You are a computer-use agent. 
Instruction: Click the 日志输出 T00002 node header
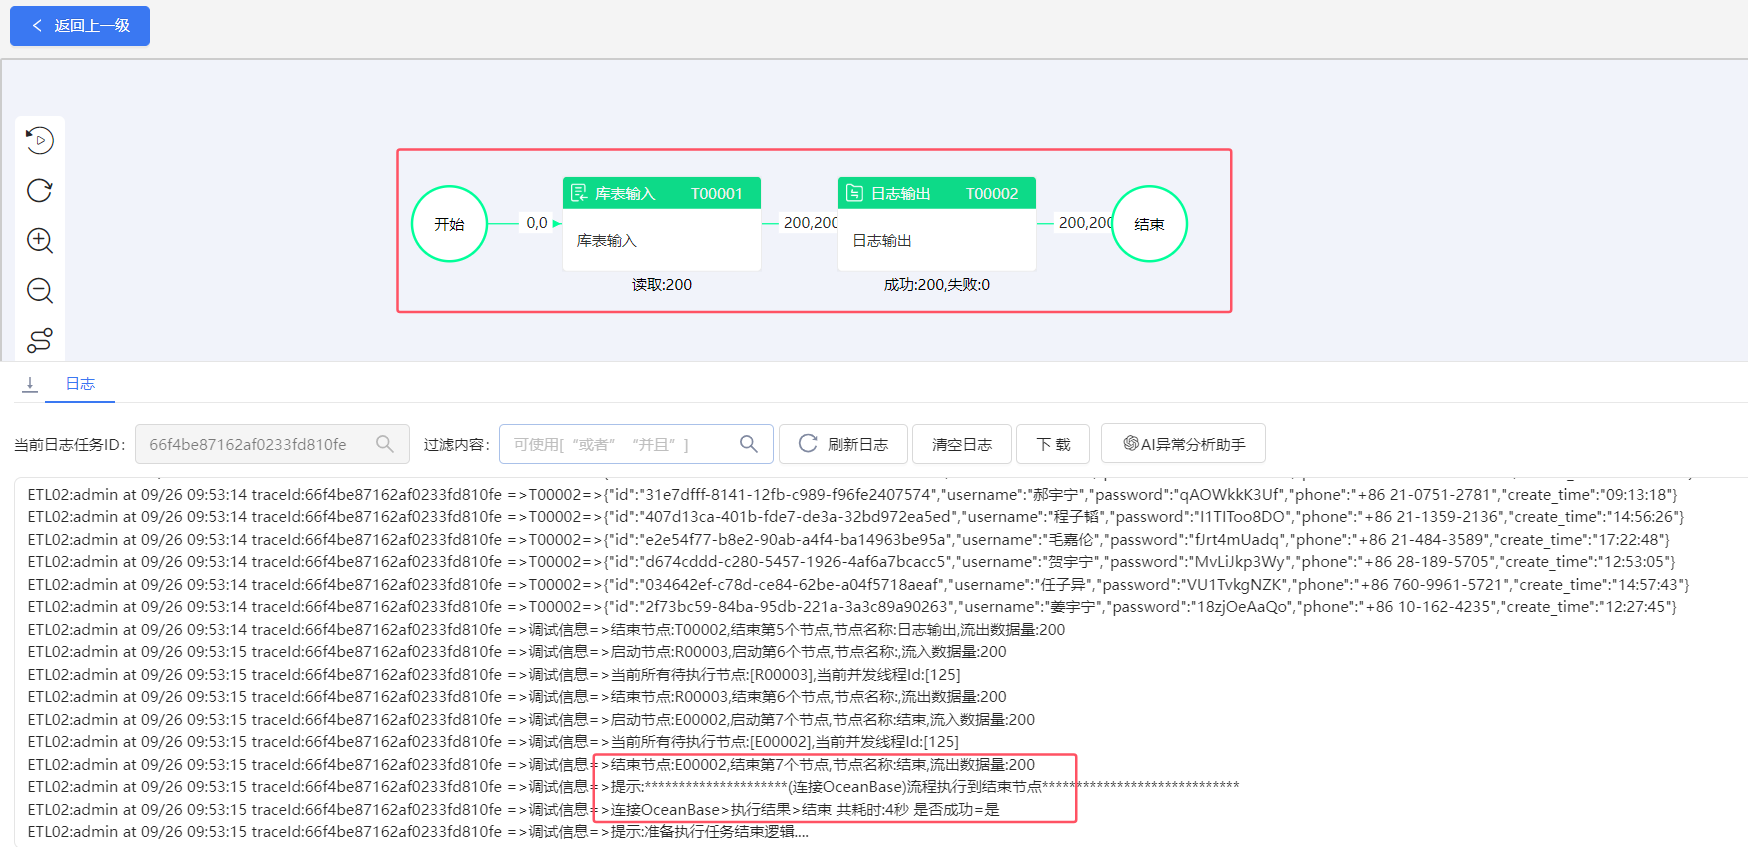pos(937,193)
